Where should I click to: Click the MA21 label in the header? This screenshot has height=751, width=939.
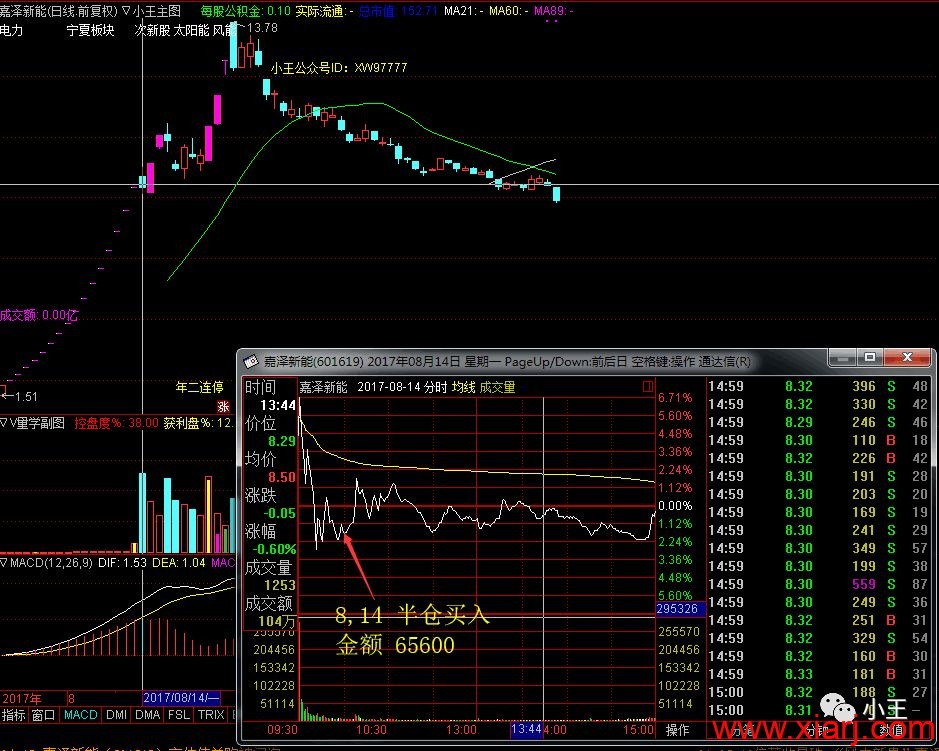tap(464, 11)
